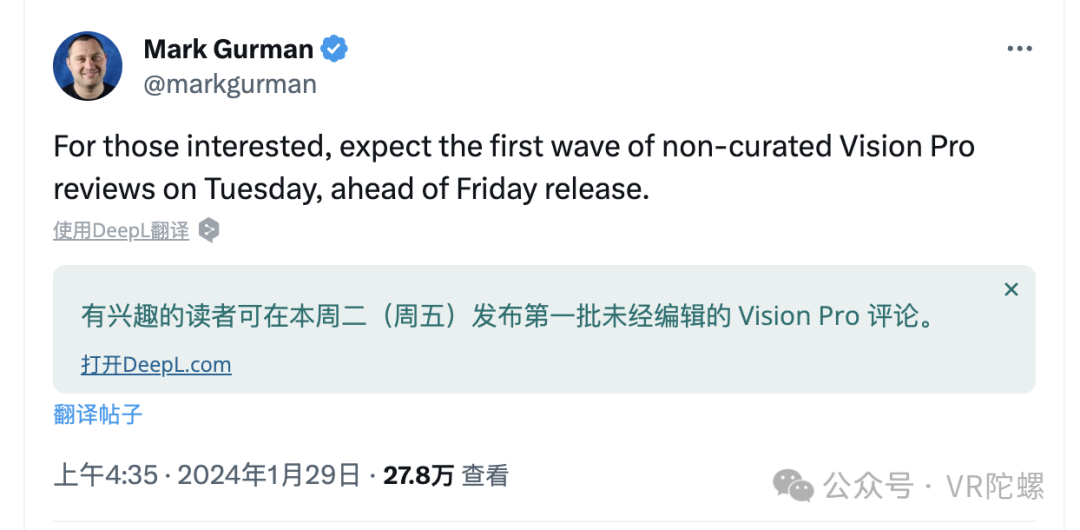
Task: Click 翻译帖子 to translate the post
Action: (x=98, y=414)
